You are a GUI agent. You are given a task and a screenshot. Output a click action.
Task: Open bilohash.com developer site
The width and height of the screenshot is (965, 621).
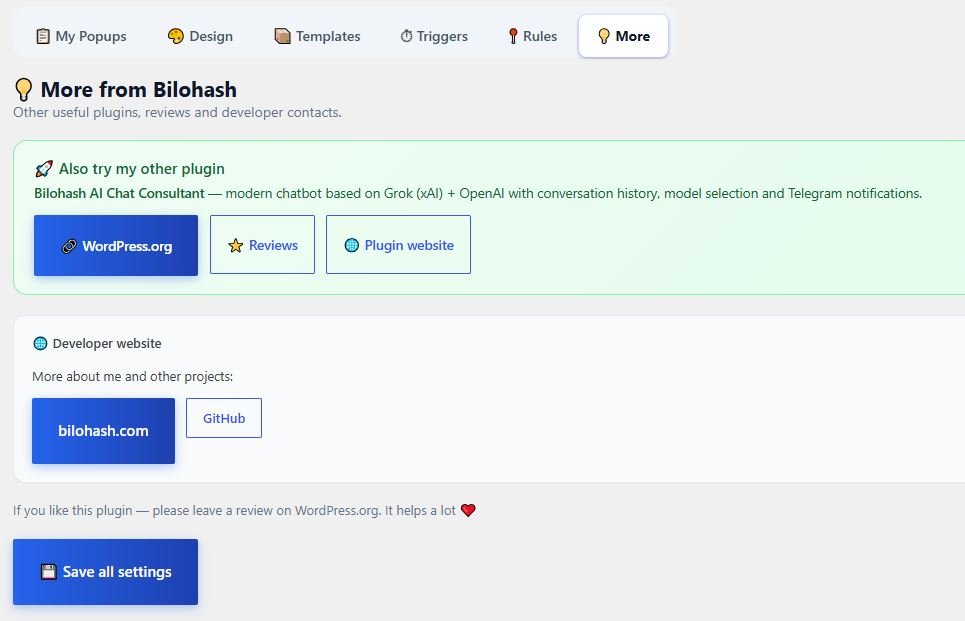pos(103,431)
